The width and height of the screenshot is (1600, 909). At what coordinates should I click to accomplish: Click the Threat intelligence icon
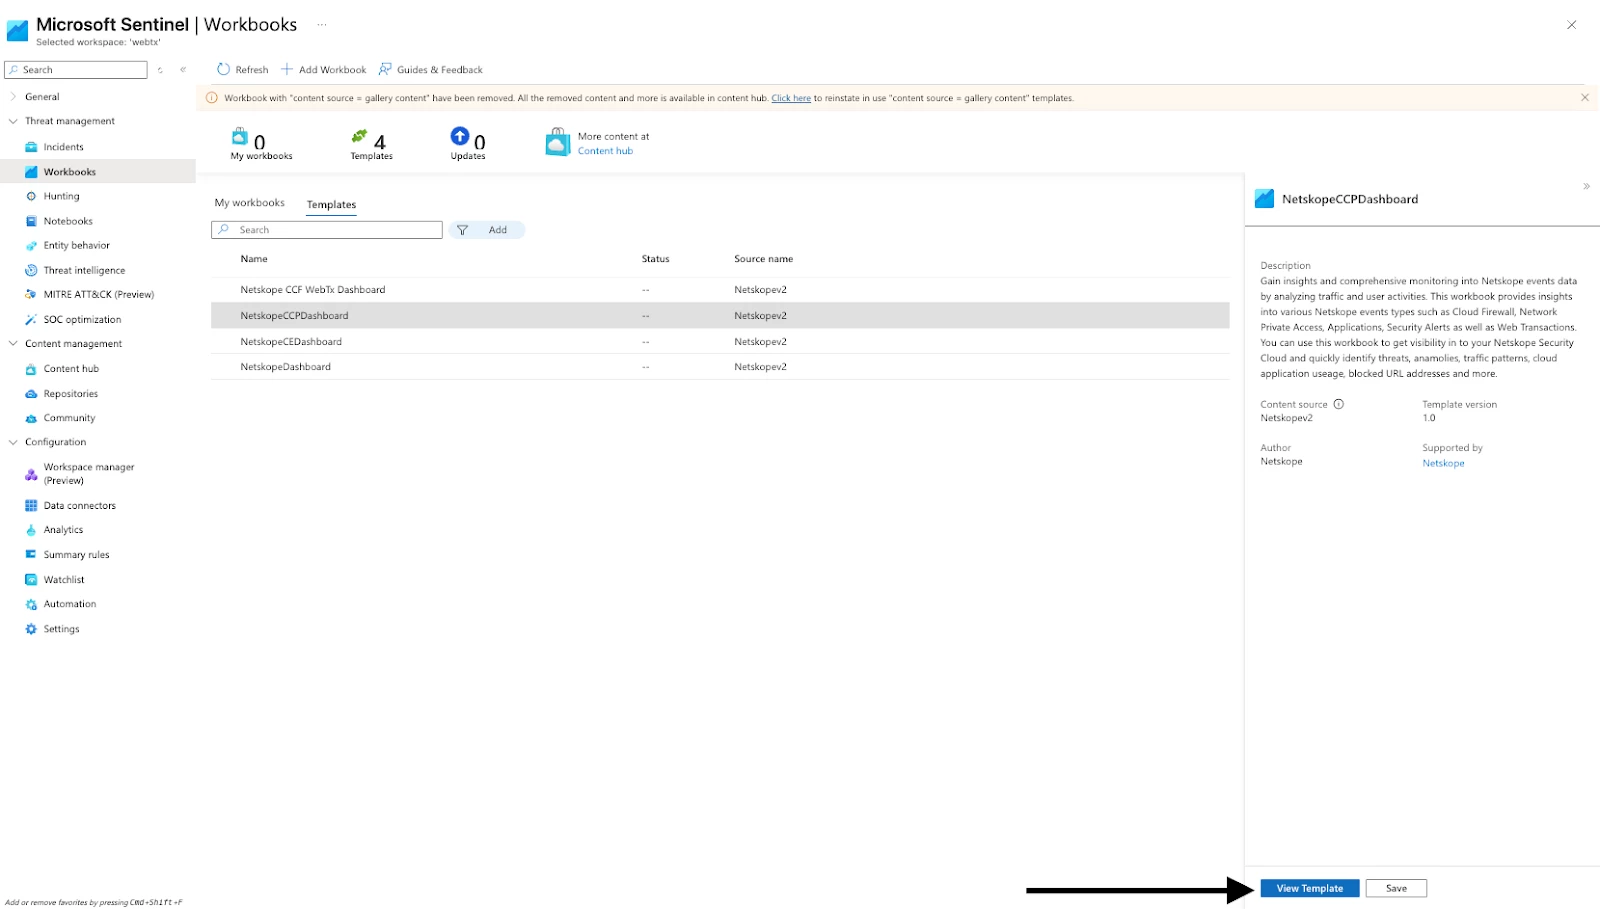tap(31, 270)
